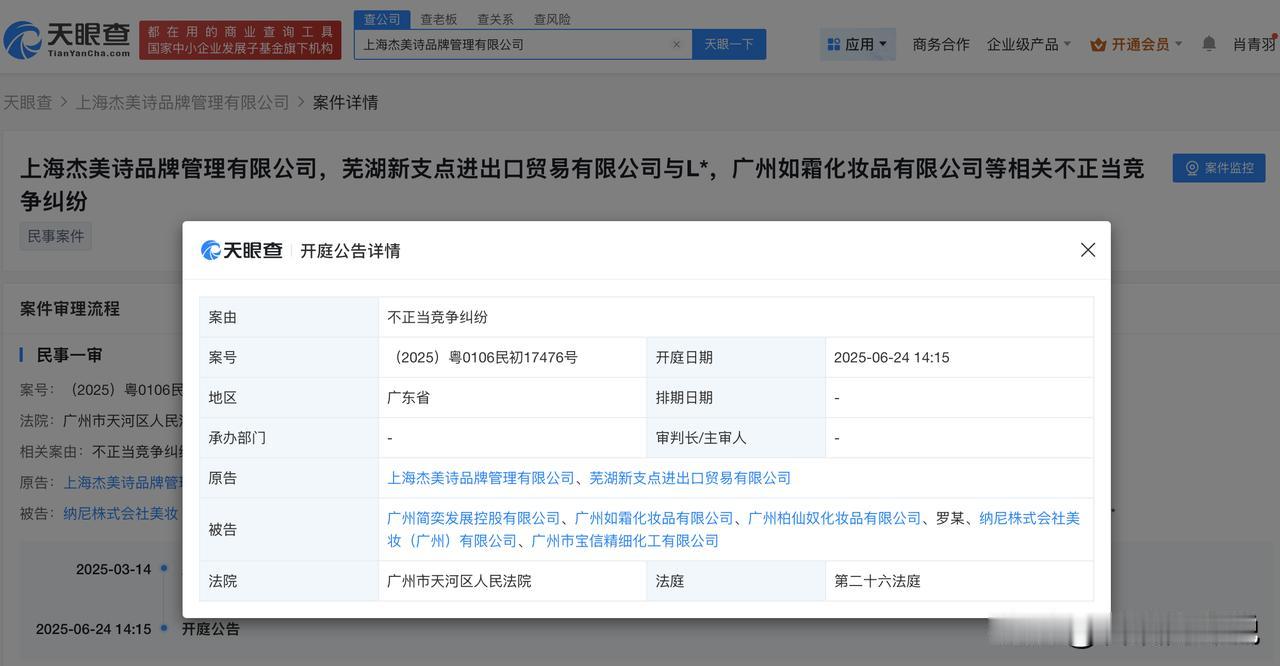Open the 应用 dropdown menu
The image size is (1280, 666).
coord(858,44)
